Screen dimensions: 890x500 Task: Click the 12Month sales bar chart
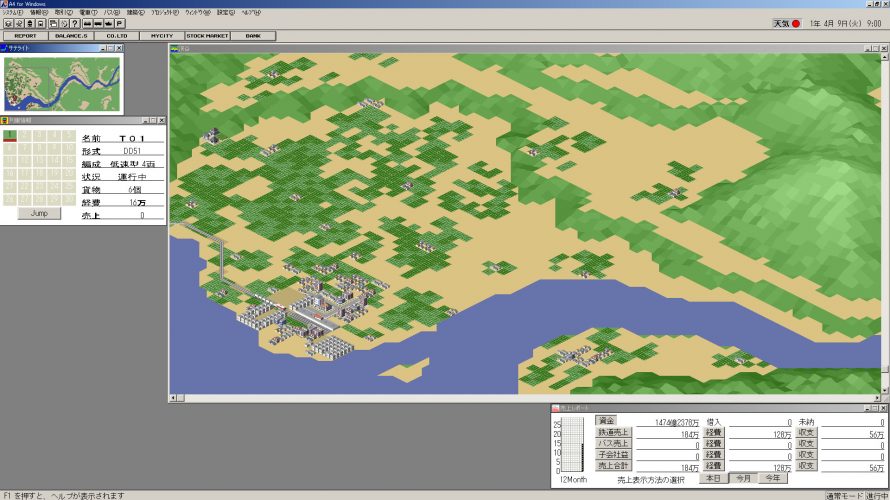[573, 445]
